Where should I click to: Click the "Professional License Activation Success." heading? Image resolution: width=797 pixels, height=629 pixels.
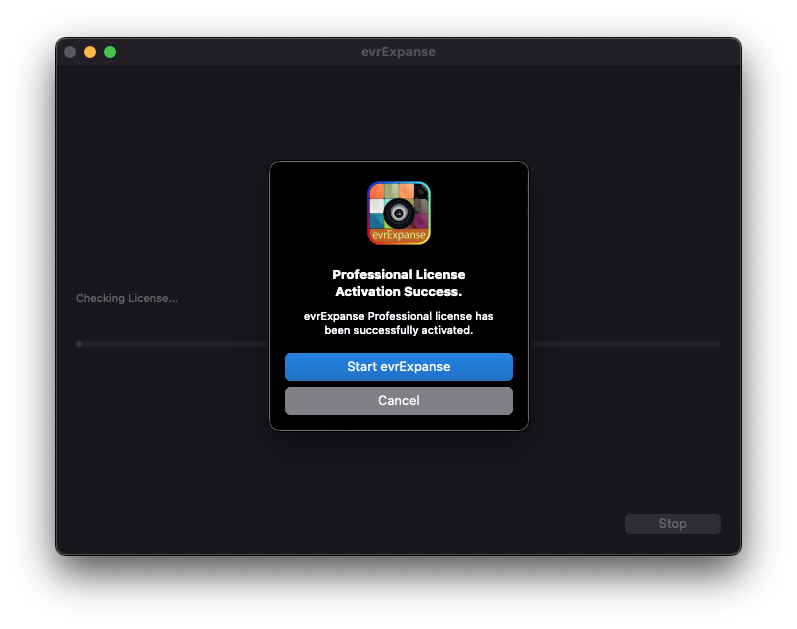coord(398,283)
